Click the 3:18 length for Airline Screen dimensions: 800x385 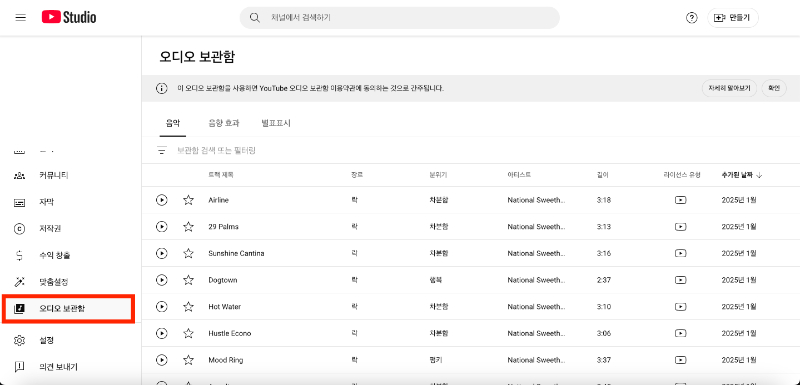point(604,200)
